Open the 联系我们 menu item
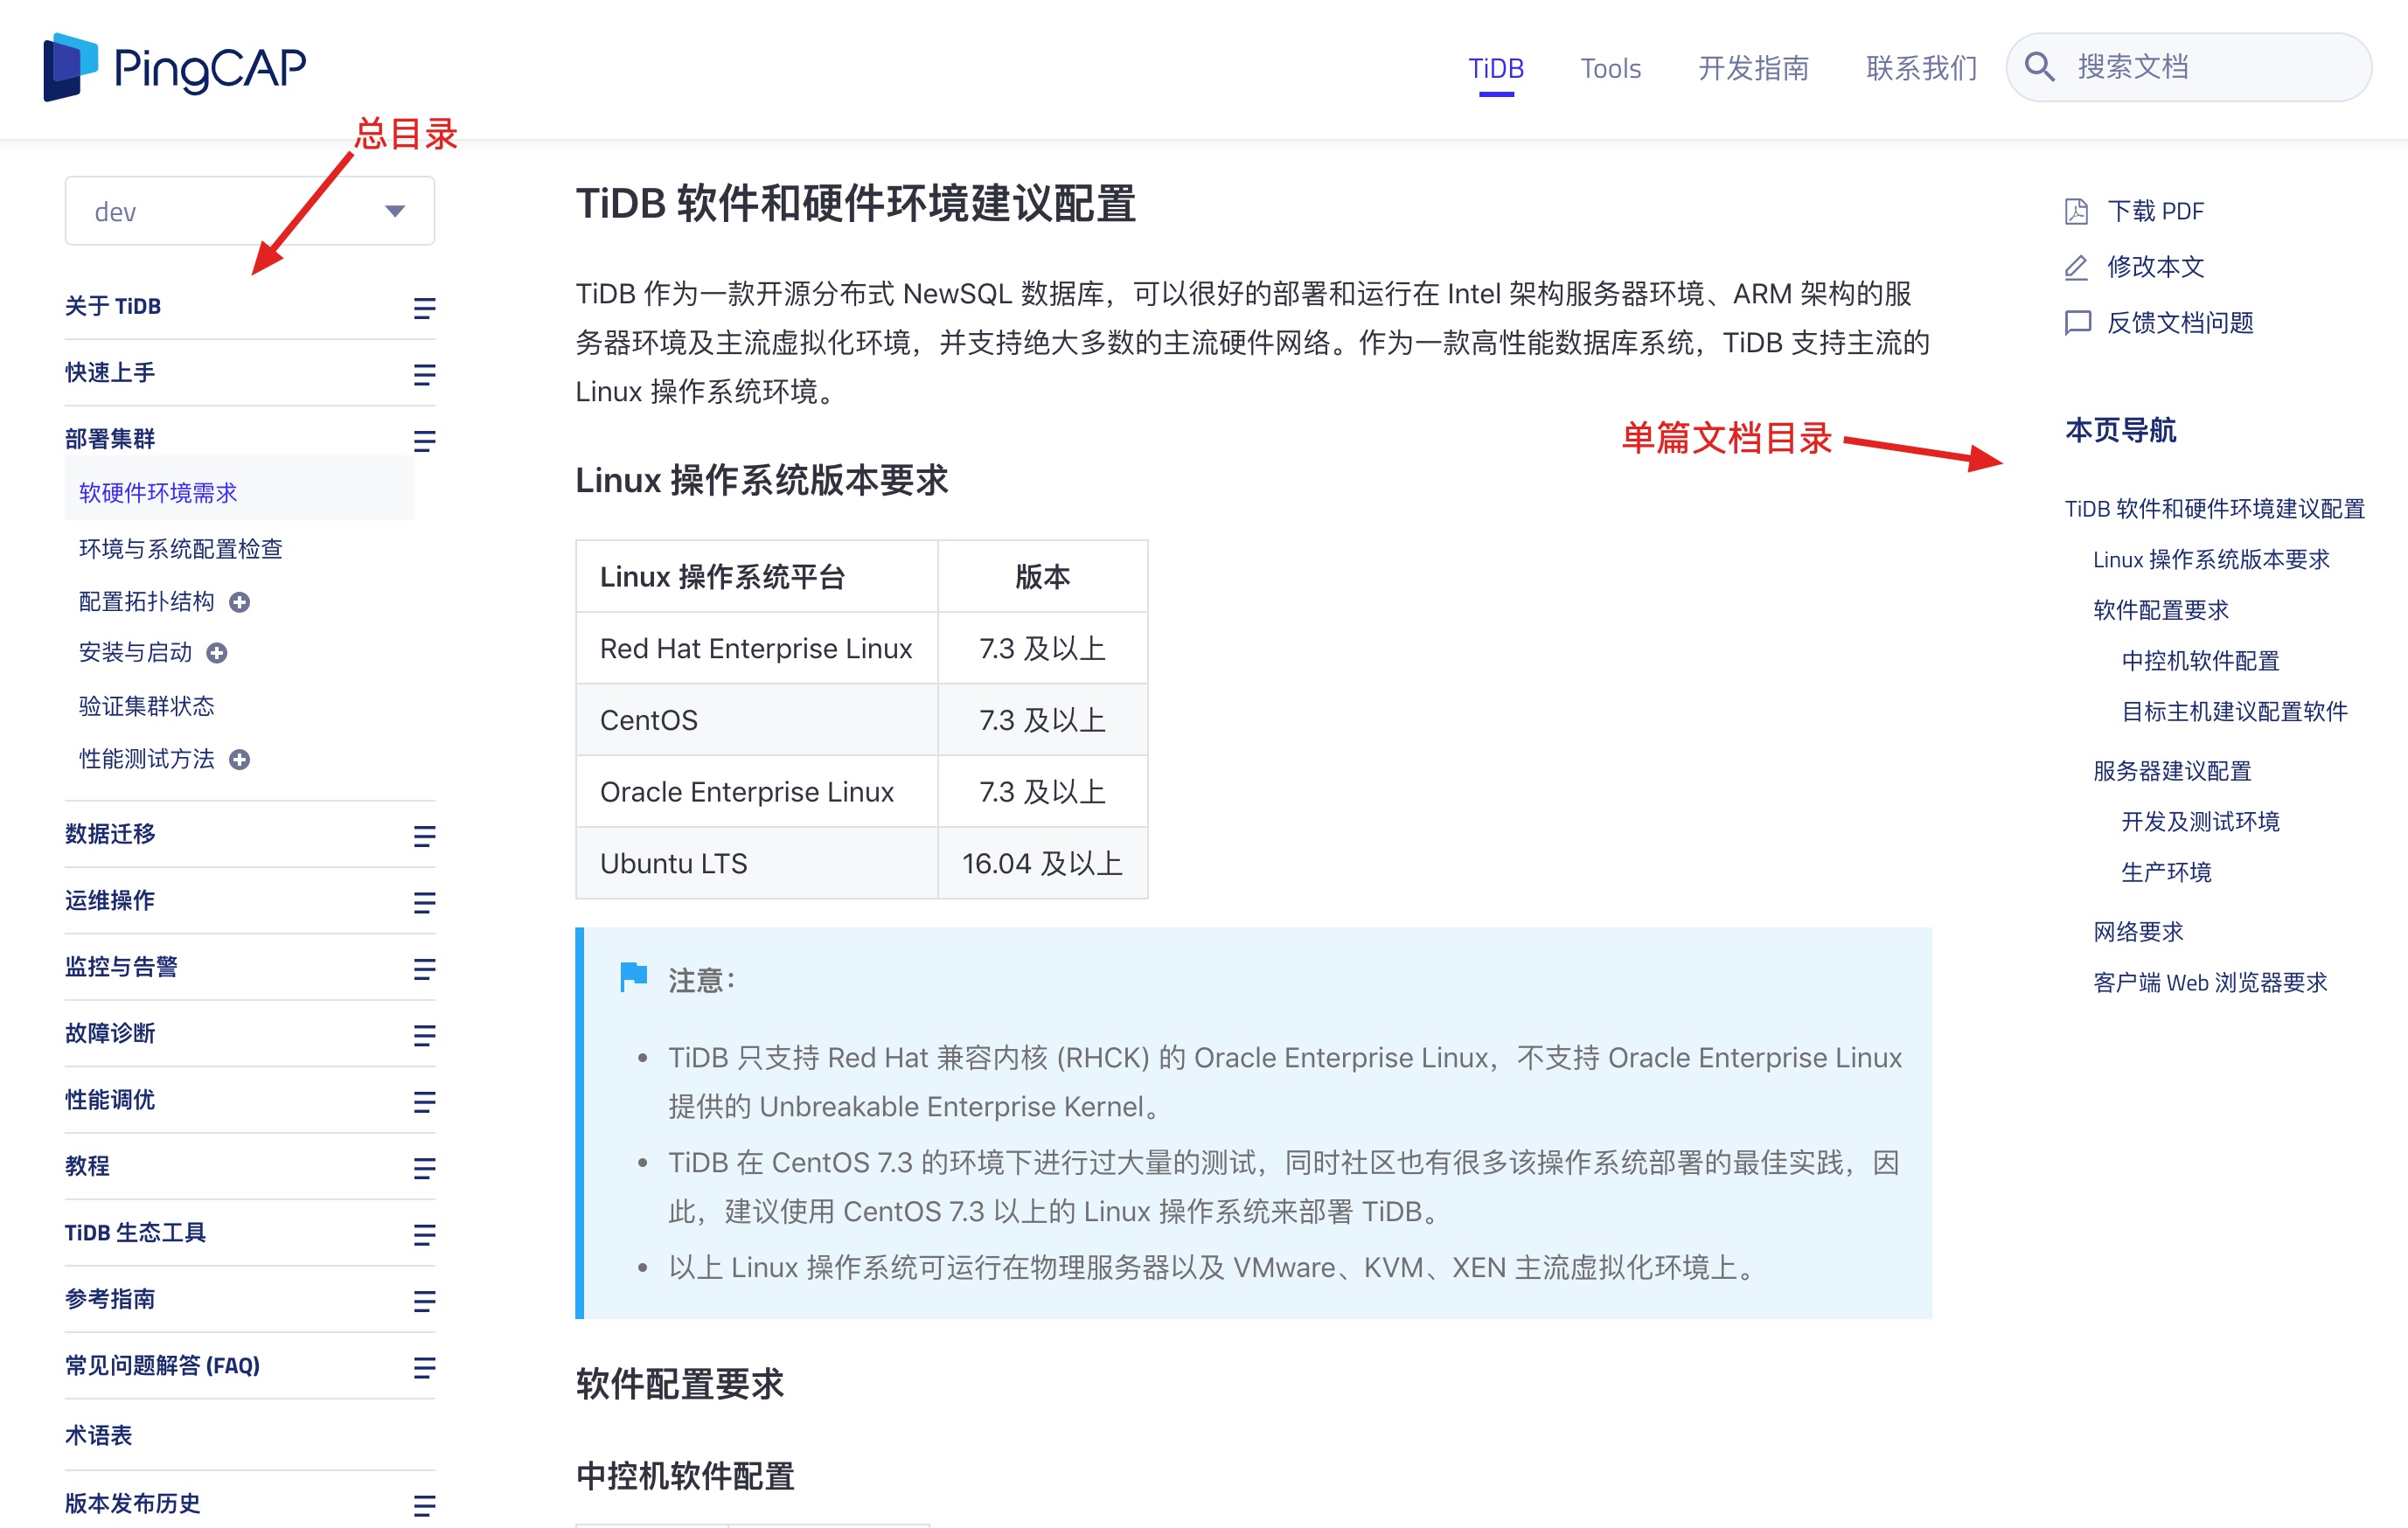 1921,68
